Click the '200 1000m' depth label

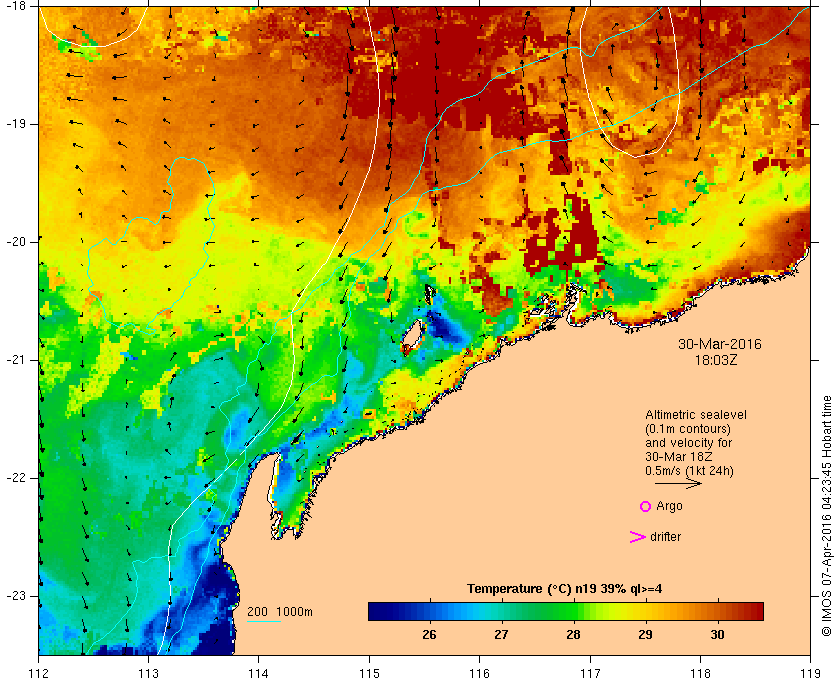[280, 612]
